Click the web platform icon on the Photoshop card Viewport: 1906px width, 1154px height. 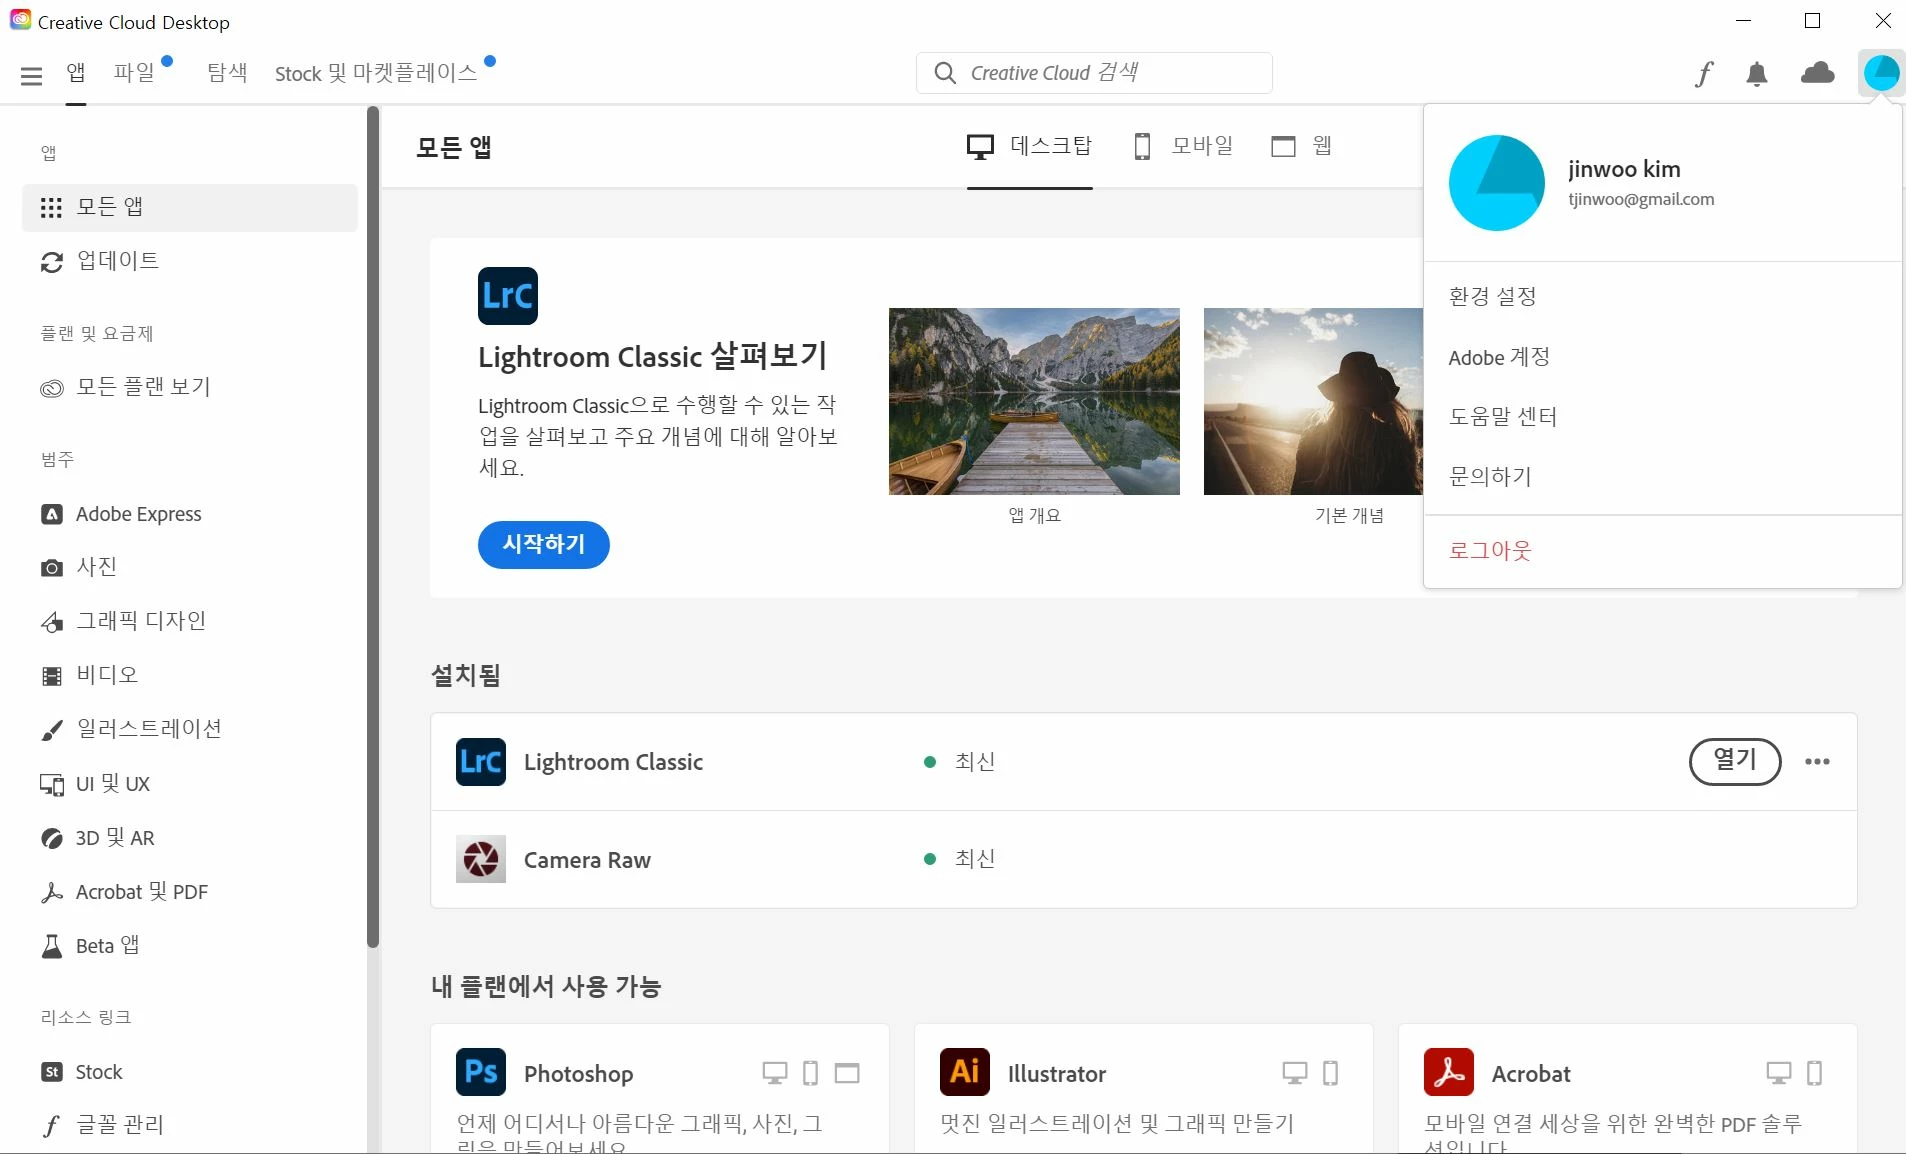point(847,1073)
